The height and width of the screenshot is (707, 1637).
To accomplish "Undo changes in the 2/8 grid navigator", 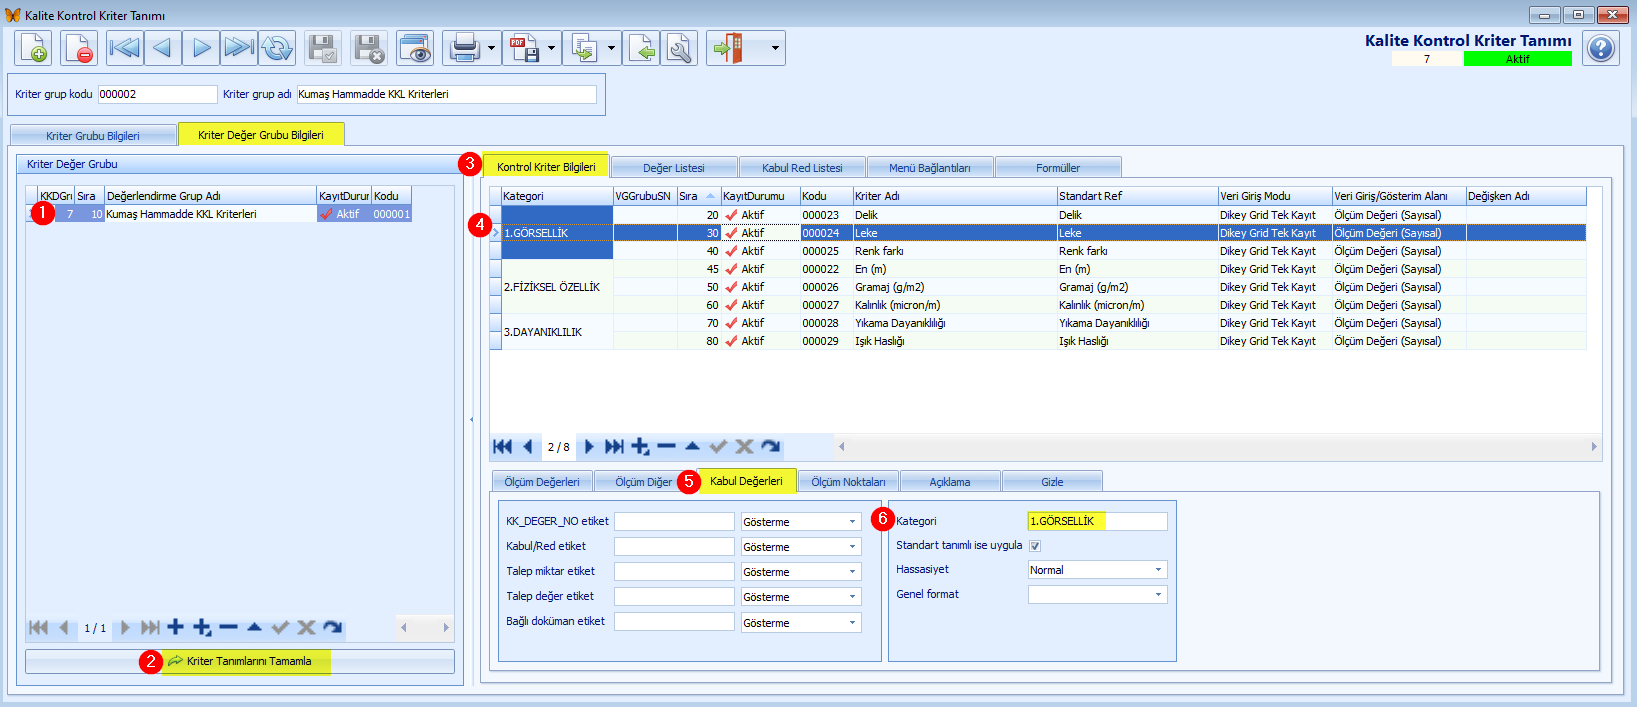I will [x=770, y=446].
